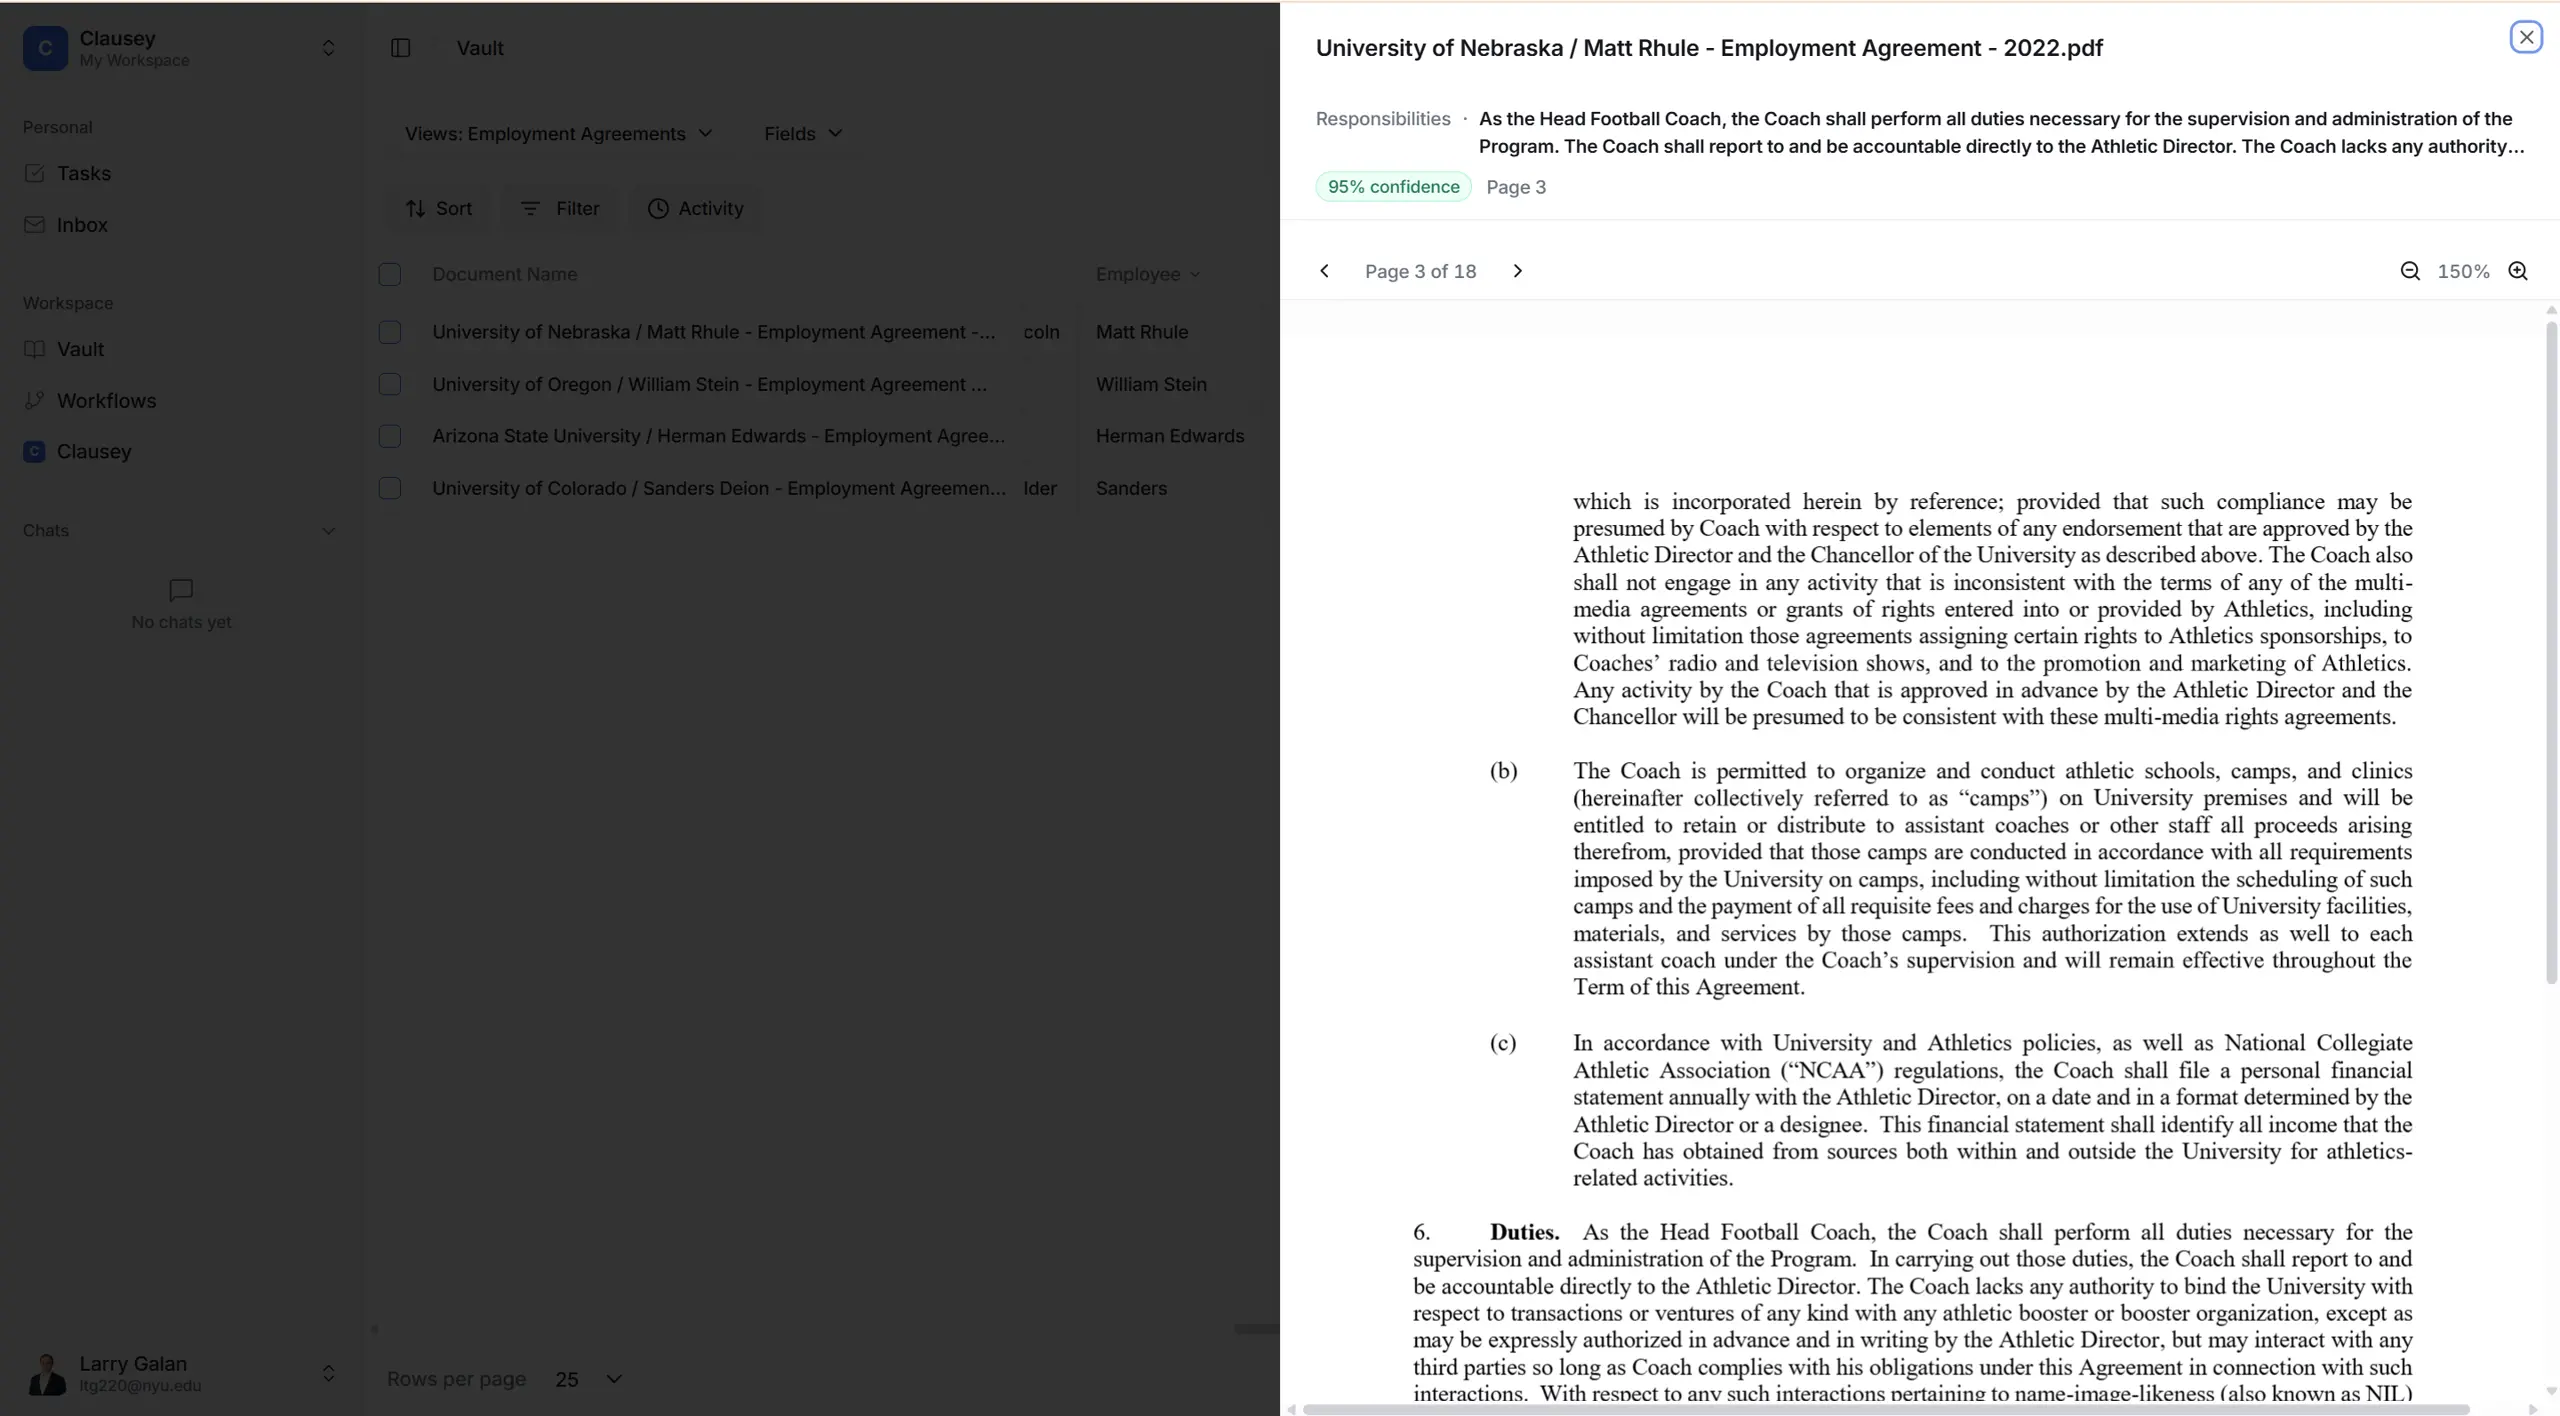
Task: Open the Inbox from the sidebar
Action: [81, 225]
